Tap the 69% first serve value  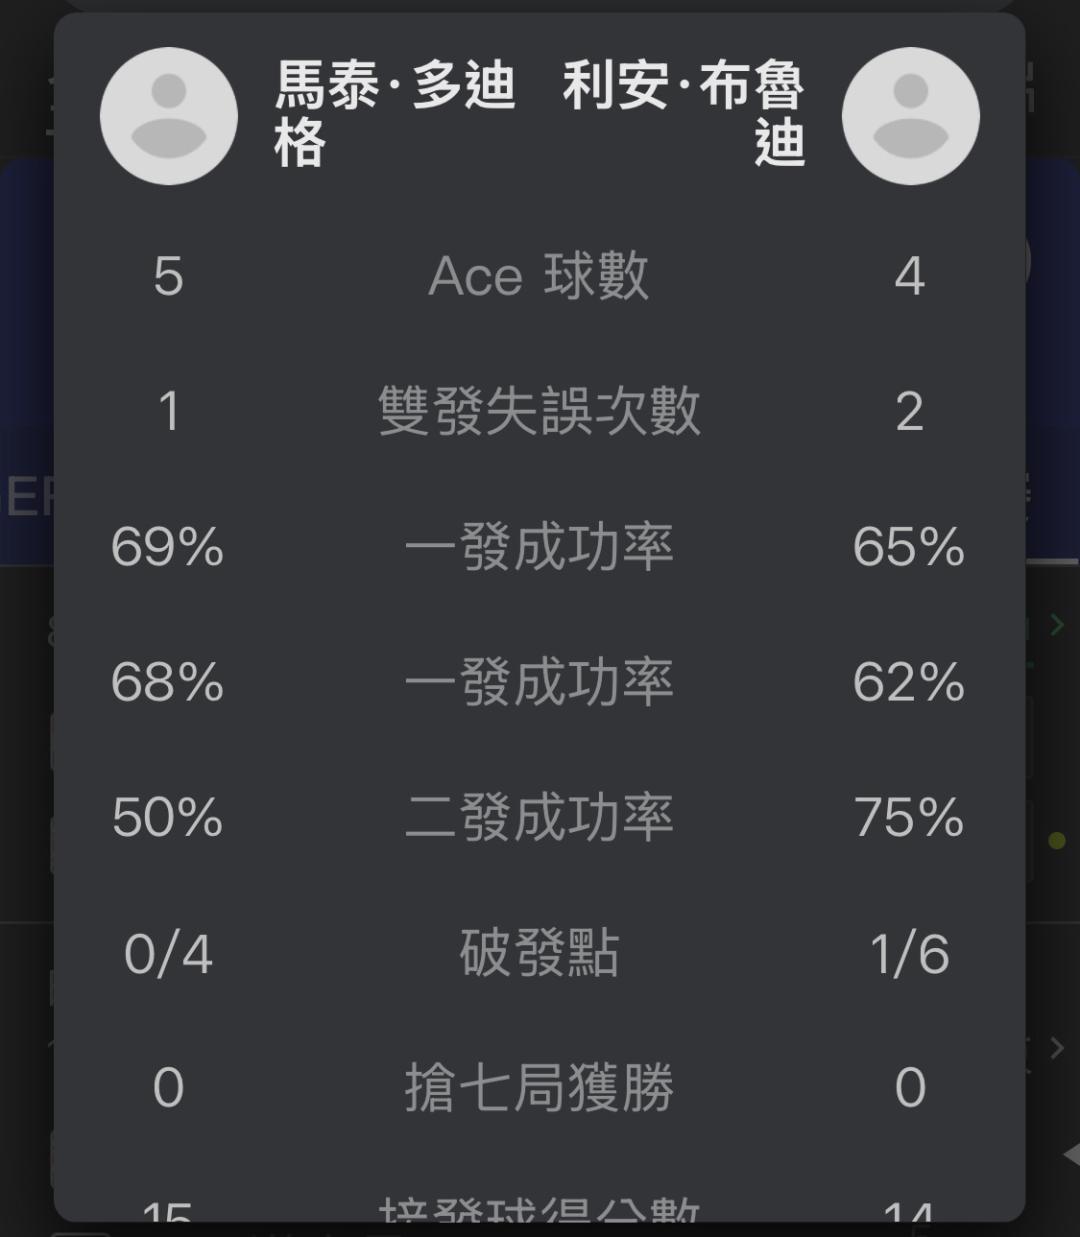tap(168, 547)
